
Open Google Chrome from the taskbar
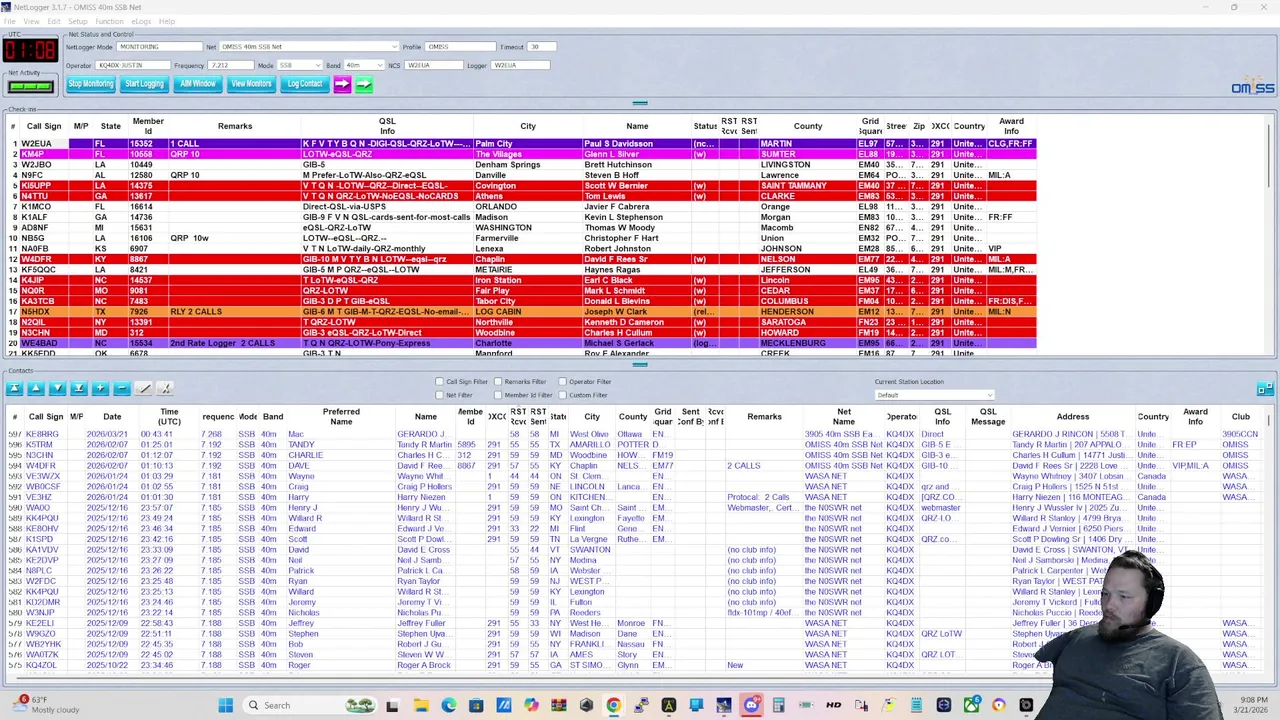(613, 705)
